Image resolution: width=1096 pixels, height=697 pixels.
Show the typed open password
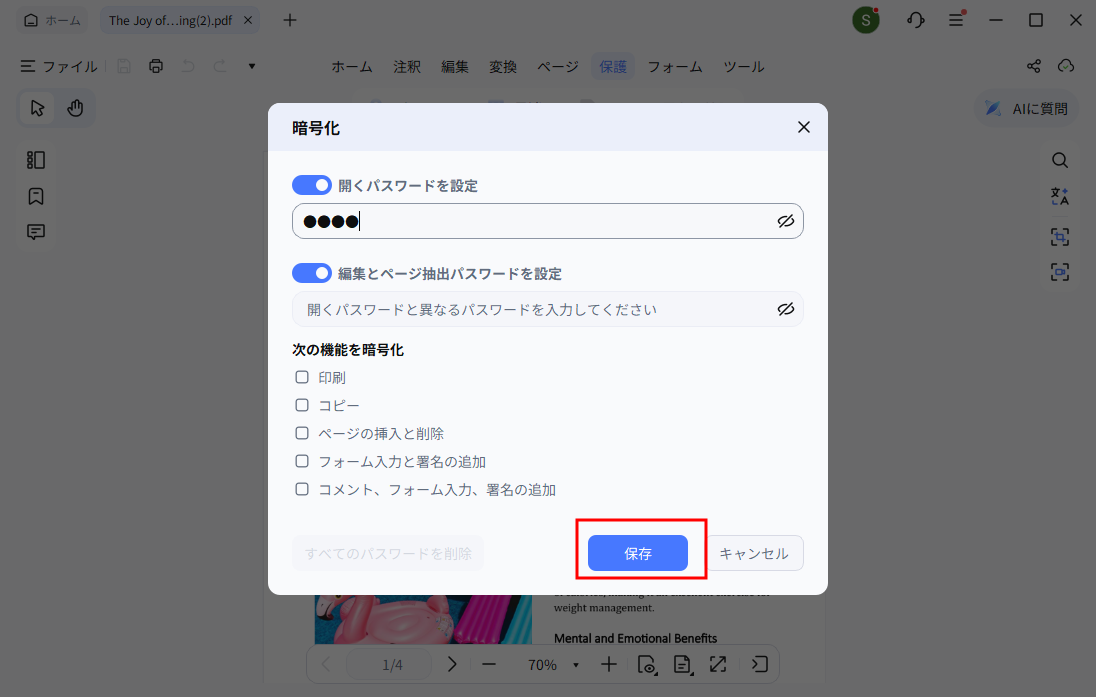[786, 221]
